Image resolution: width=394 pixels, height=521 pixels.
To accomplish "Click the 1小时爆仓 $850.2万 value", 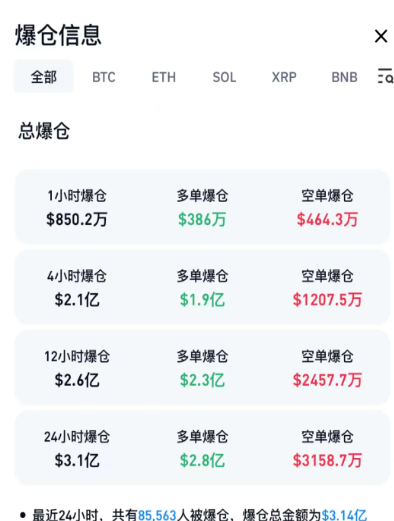I will pos(77,220).
